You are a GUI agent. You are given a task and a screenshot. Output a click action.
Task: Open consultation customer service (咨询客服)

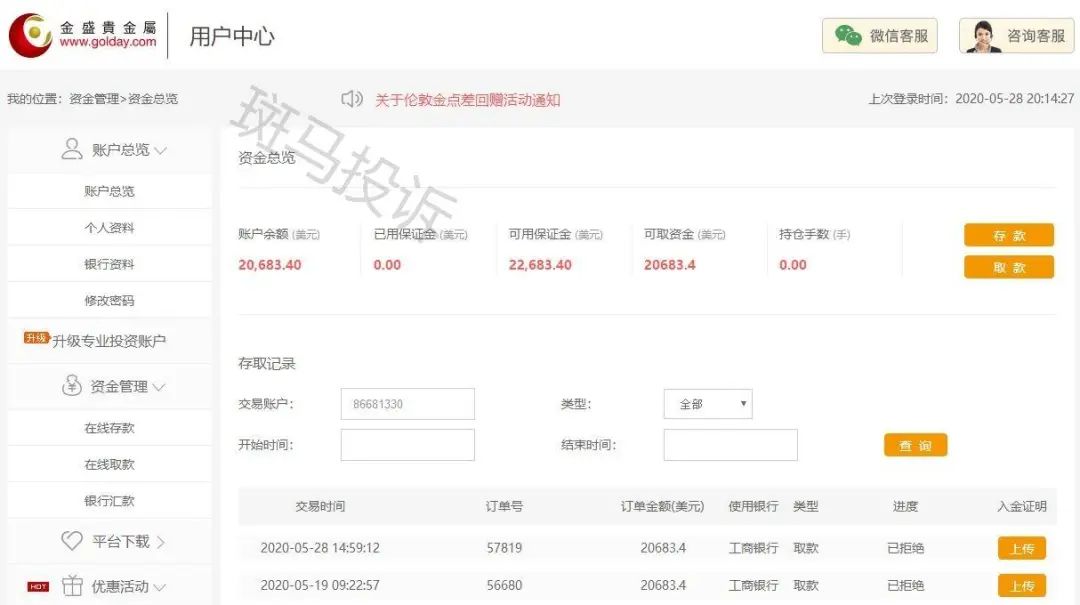pos(1016,36)
